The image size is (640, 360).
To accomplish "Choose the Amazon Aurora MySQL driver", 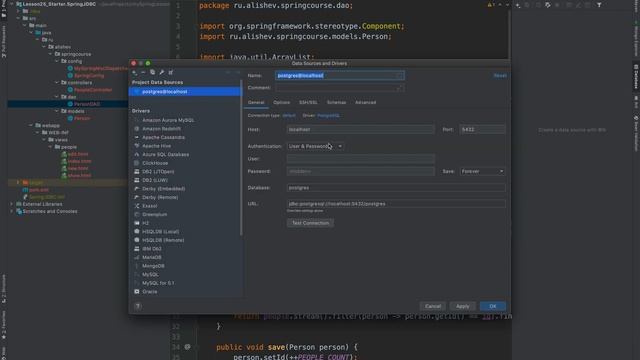I will (168, 120).
